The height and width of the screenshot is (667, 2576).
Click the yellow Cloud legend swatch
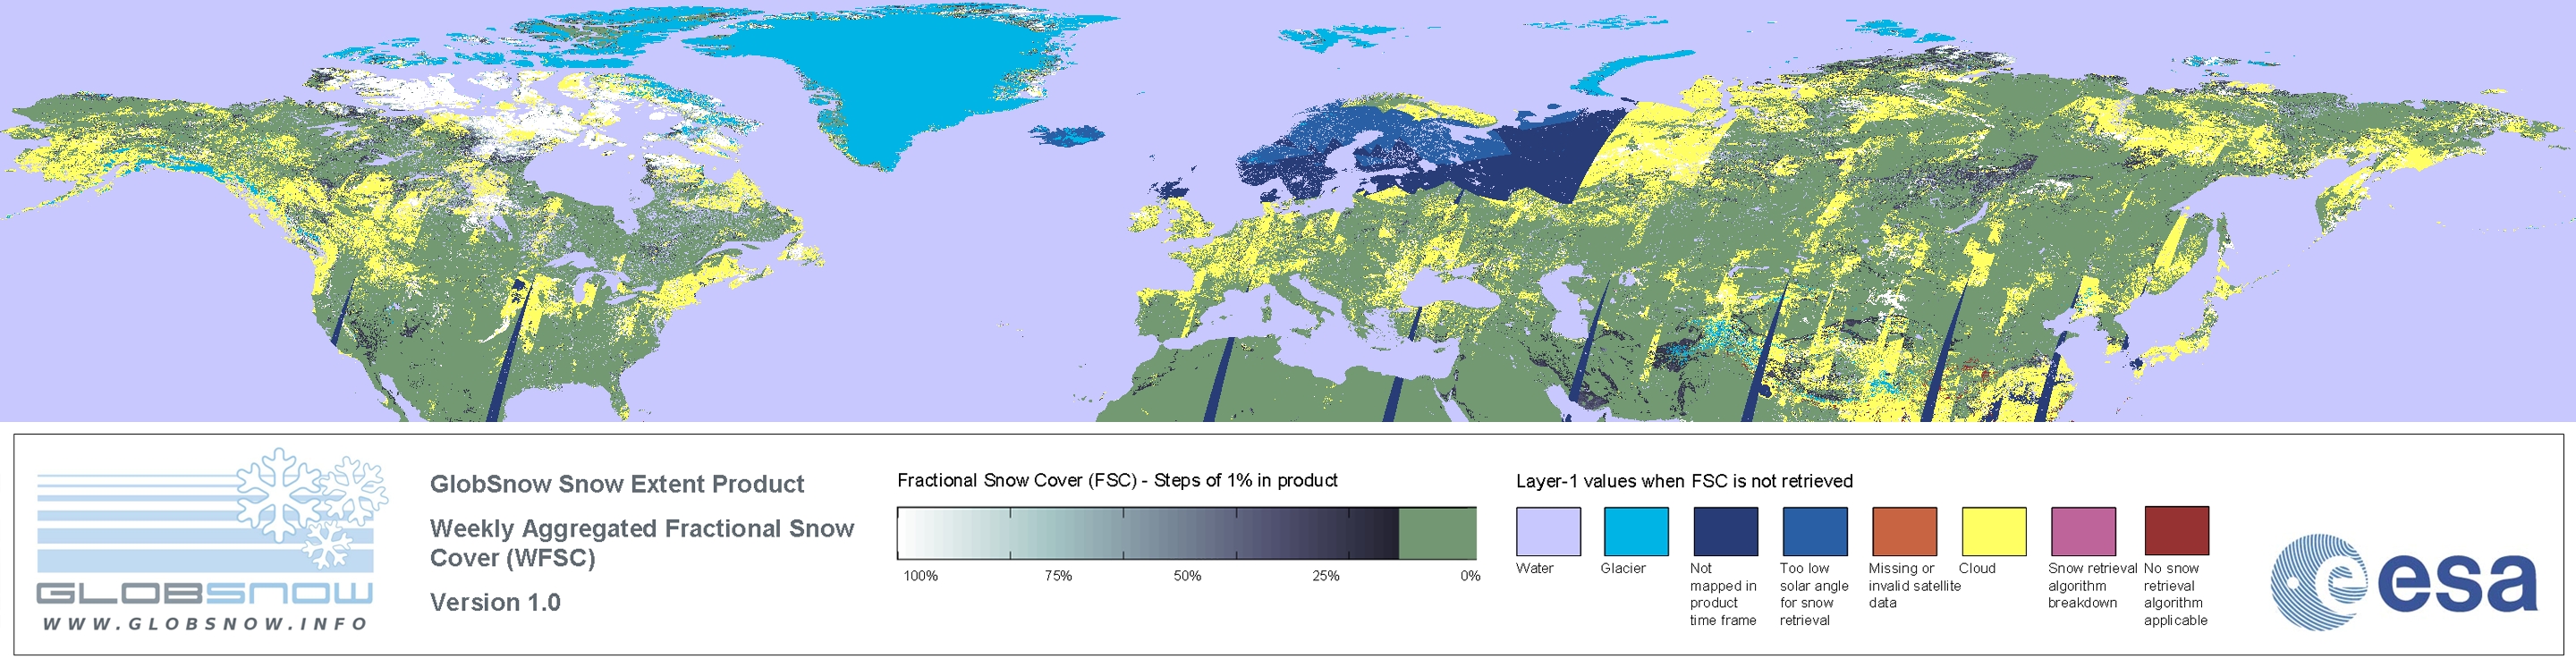(x=1994, y=531)
